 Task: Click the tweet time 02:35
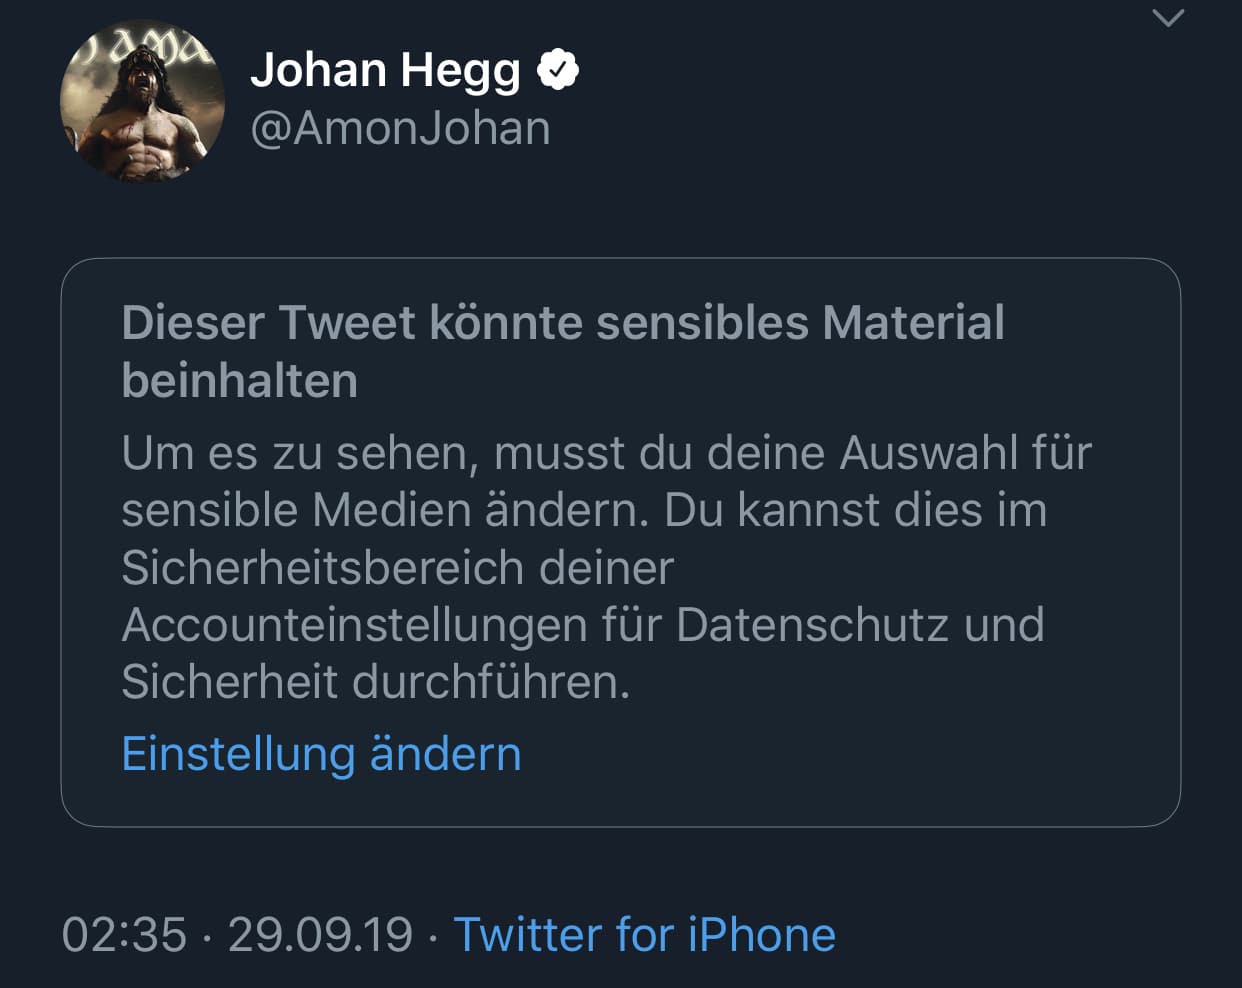click(124, 935)
